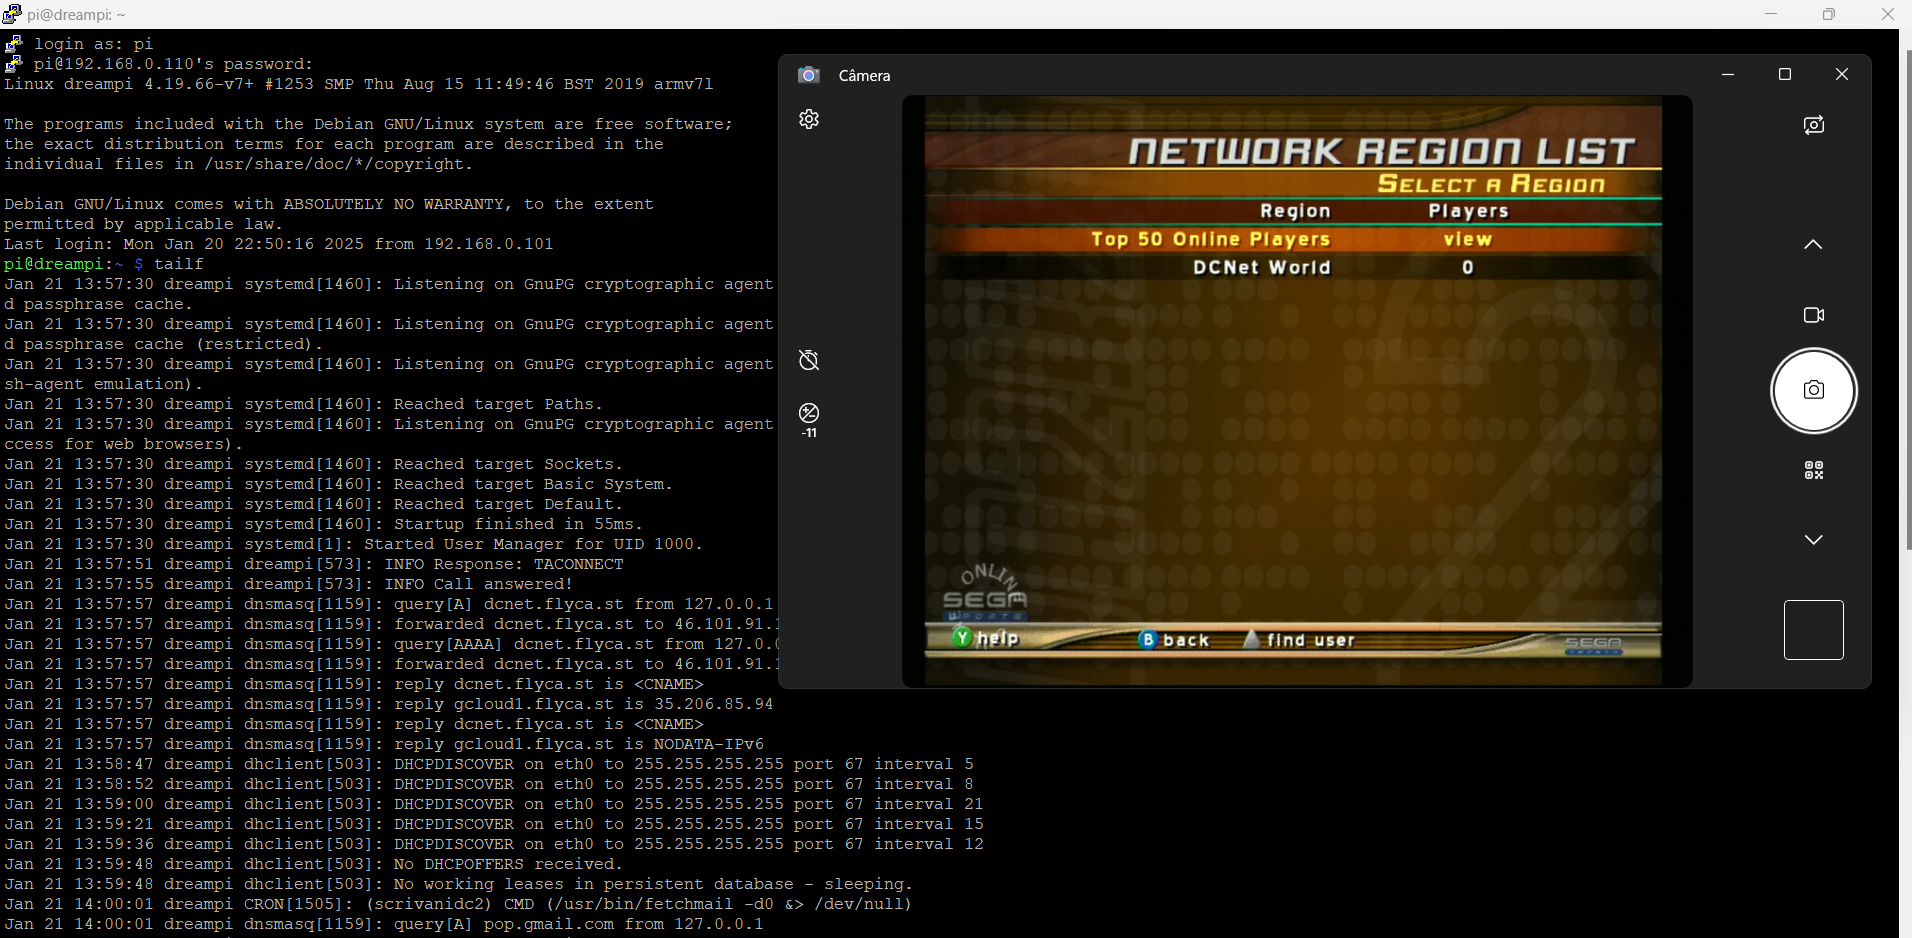Click the CRON fetchmail log line
The image size is (1912, 938).
(459, 904)
